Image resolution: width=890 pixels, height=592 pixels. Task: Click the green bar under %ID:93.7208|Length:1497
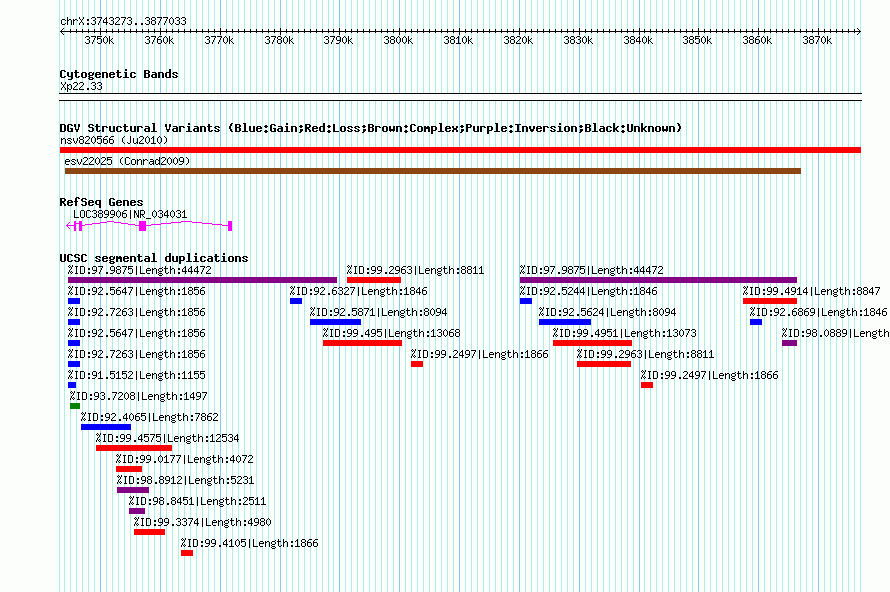point(75,406)
